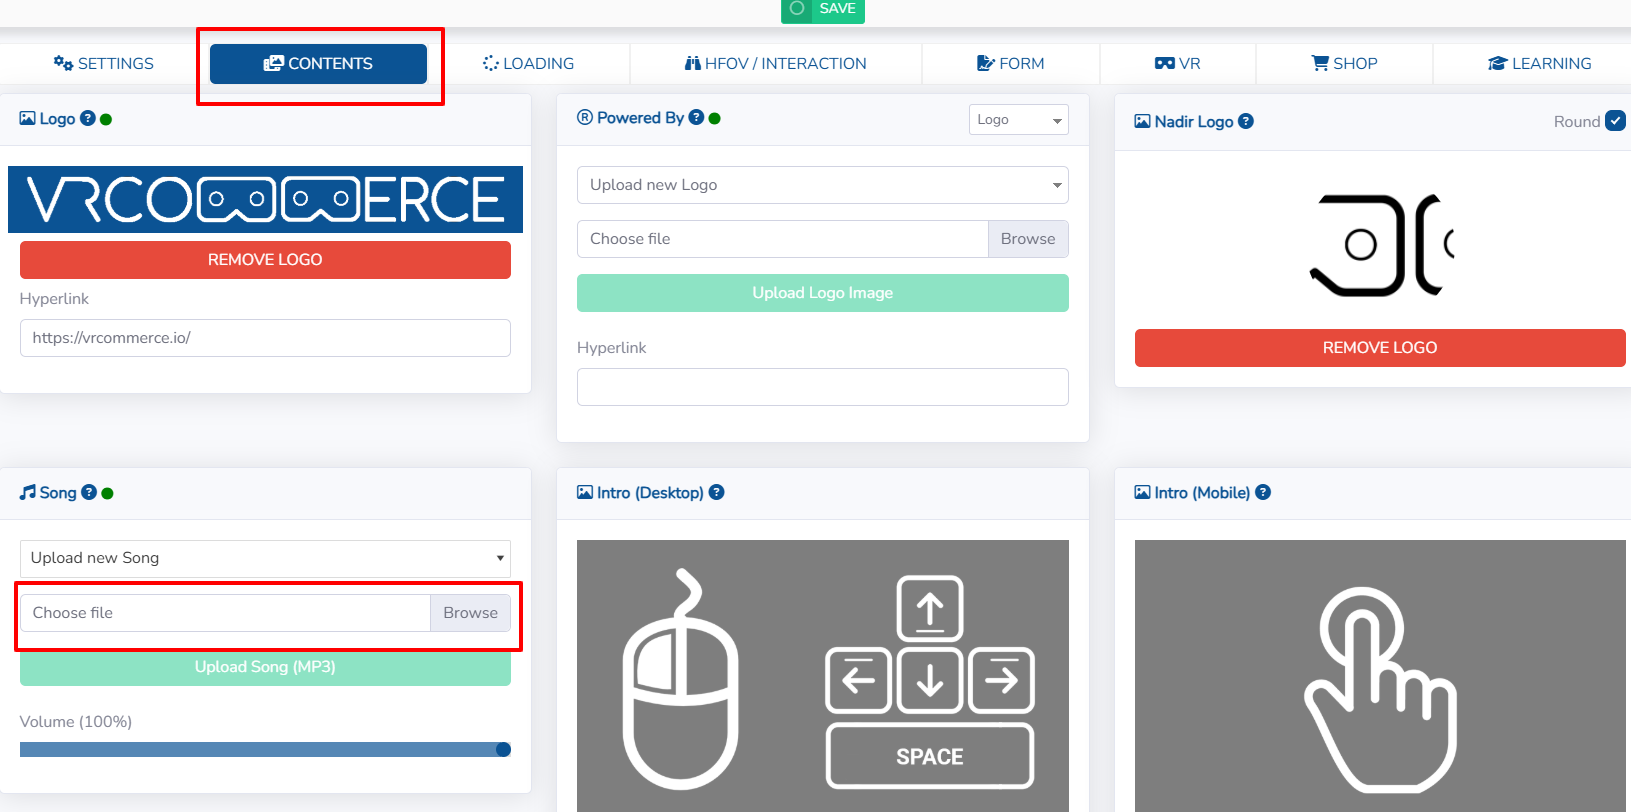This screenshot has width=1631, height=812.
Task: Remove the VRCommerce logo with Remove Logo
Action: coord(265,260)
